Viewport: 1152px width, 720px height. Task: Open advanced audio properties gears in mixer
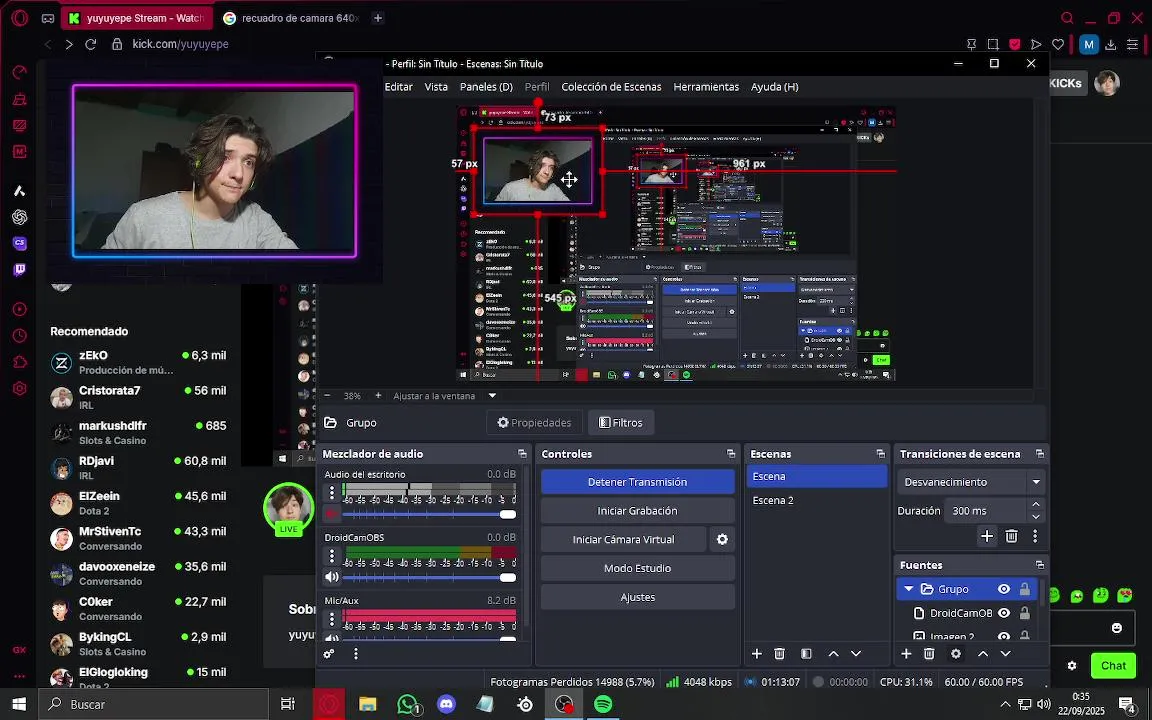coord(329,653)
